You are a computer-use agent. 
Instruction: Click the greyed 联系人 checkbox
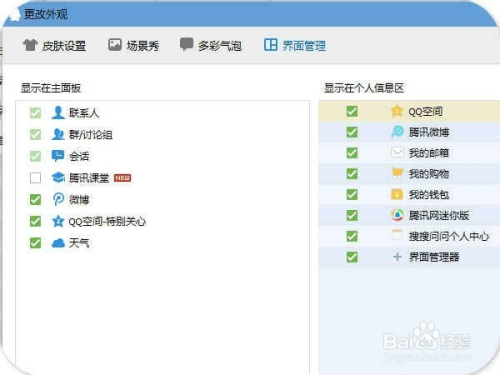(x=35, y=113)
